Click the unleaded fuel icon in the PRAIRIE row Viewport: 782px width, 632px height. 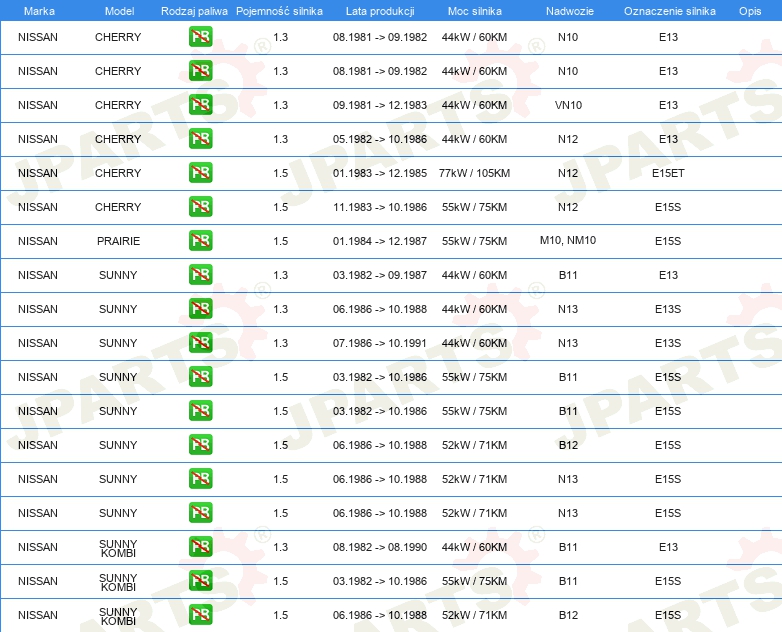pyautogui.click(x=200, y=240)
